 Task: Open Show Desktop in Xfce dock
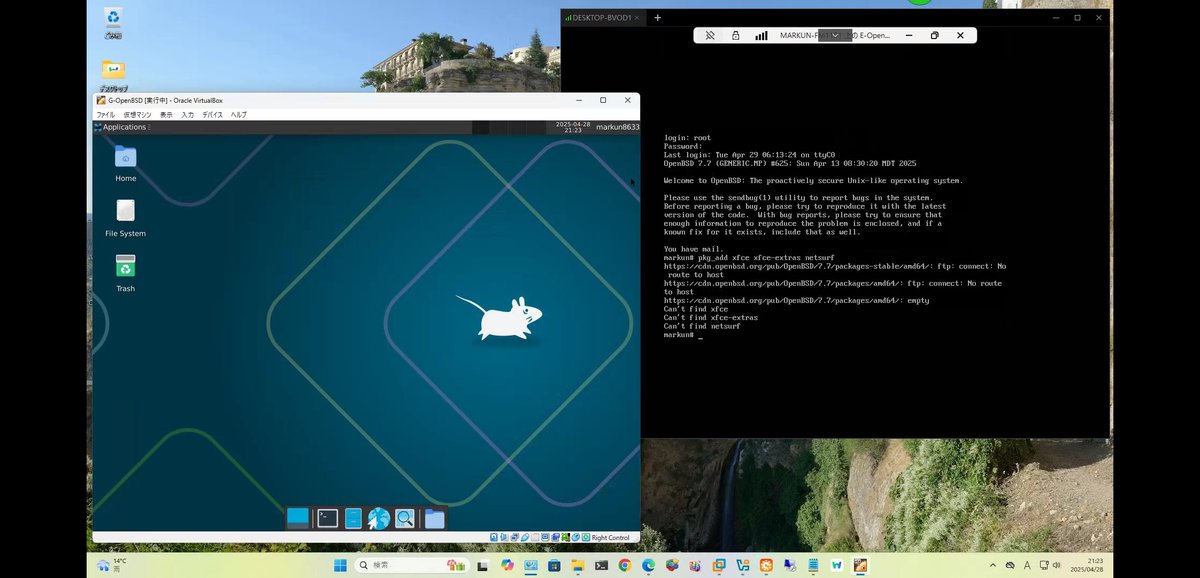[x=298, y=517]
